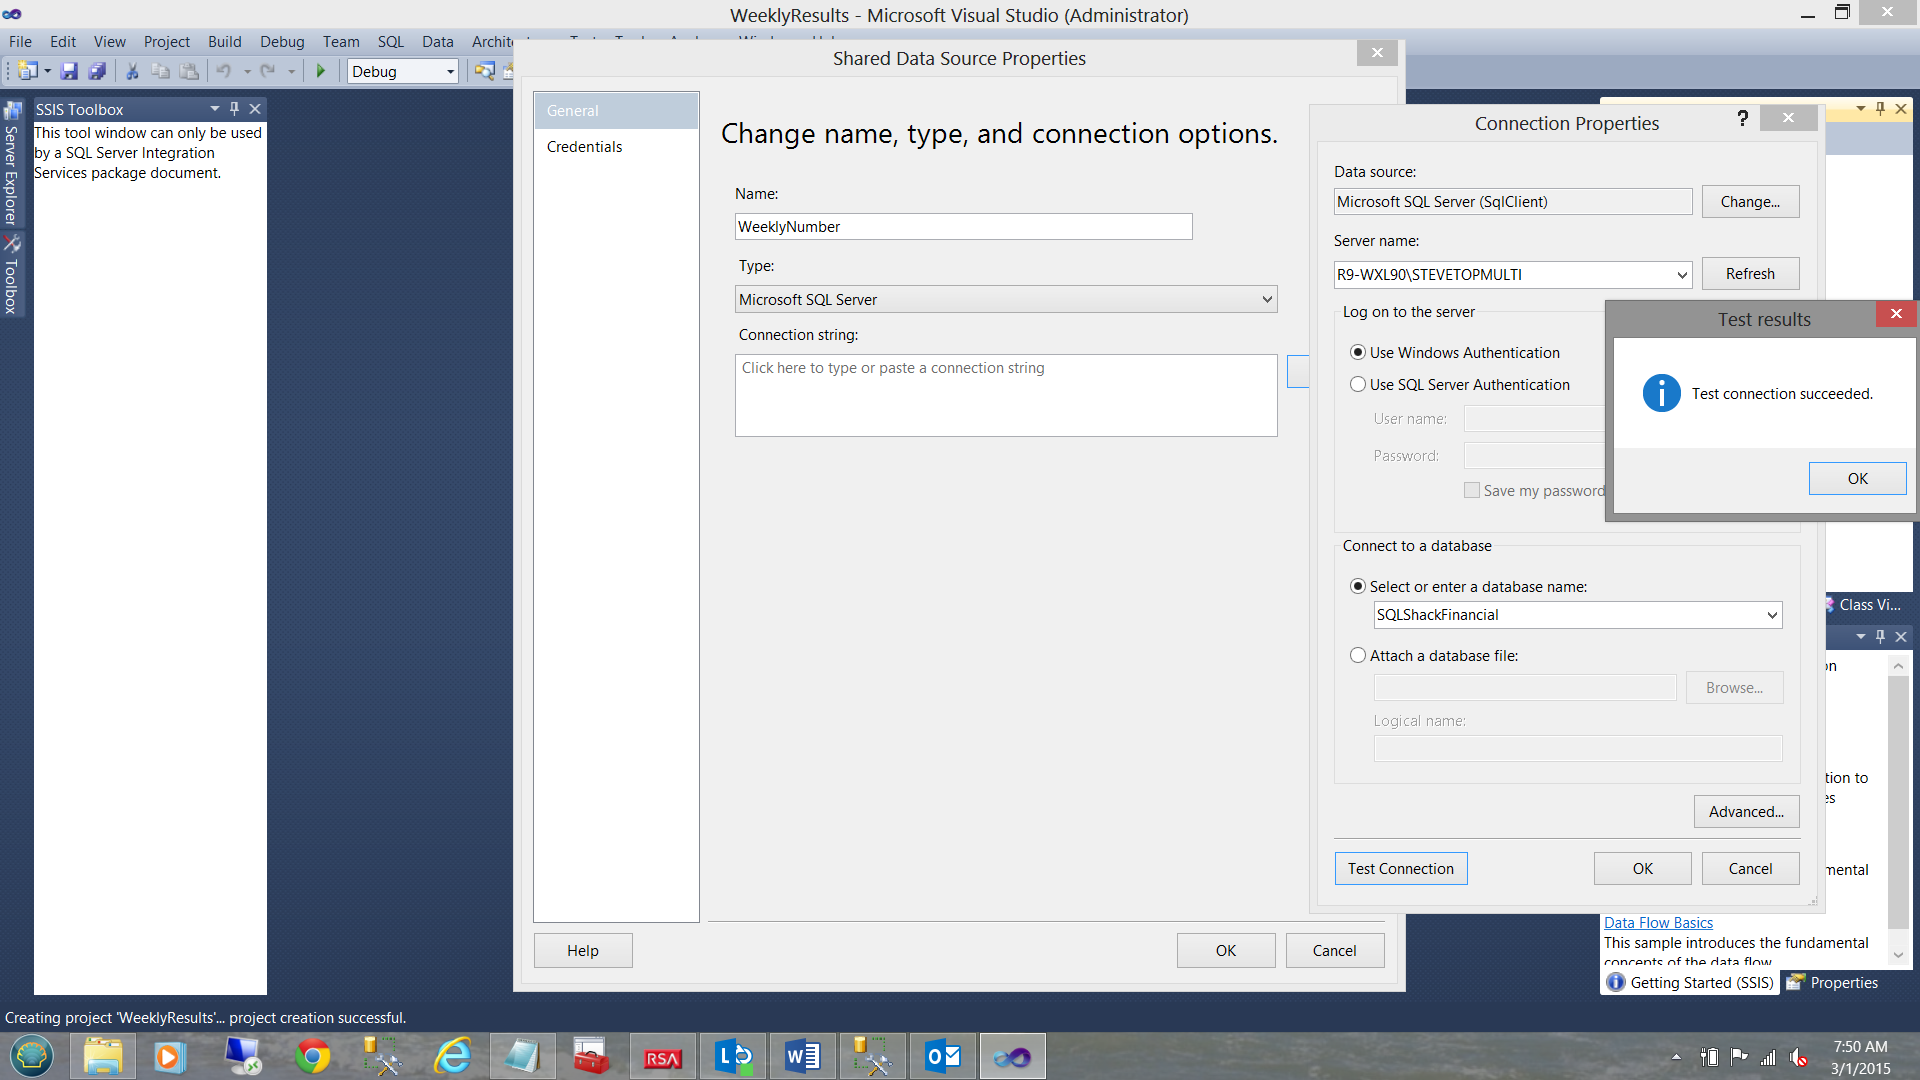Open the Project menu
Viewport: 1920px width, 1080px height.
click(166, 41)
